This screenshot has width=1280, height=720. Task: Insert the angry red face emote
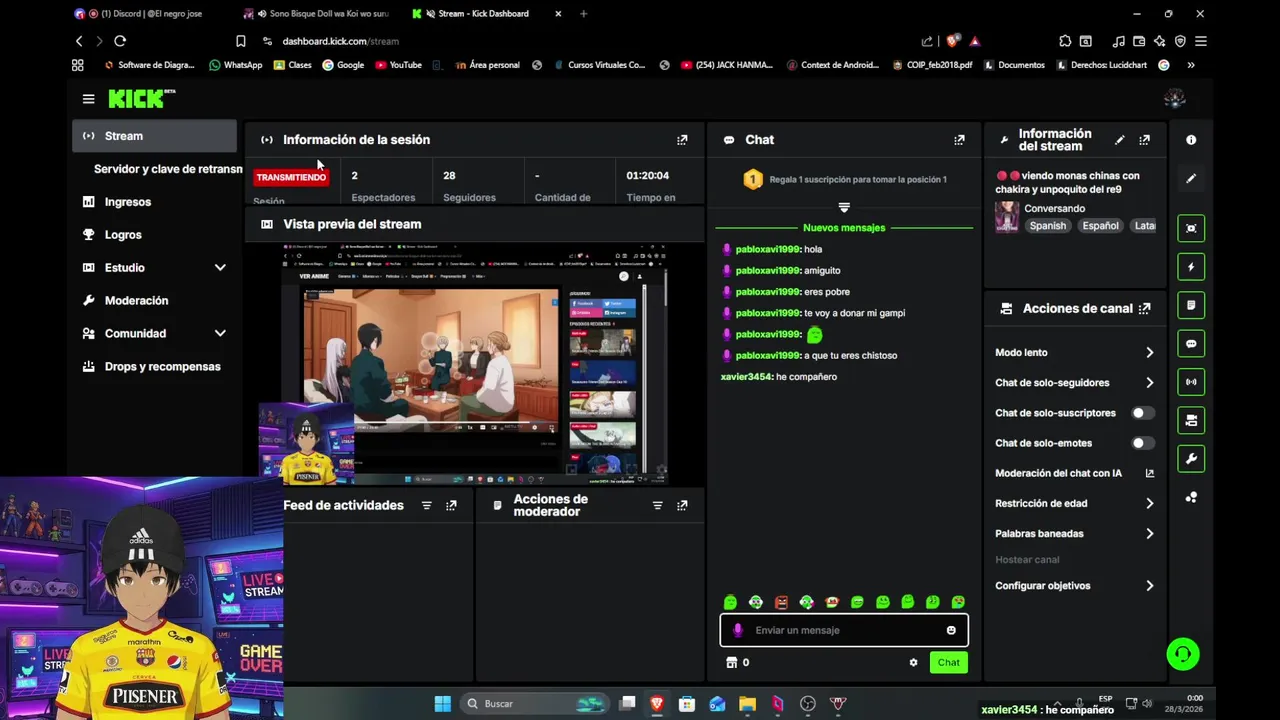[x=781, y=602]
